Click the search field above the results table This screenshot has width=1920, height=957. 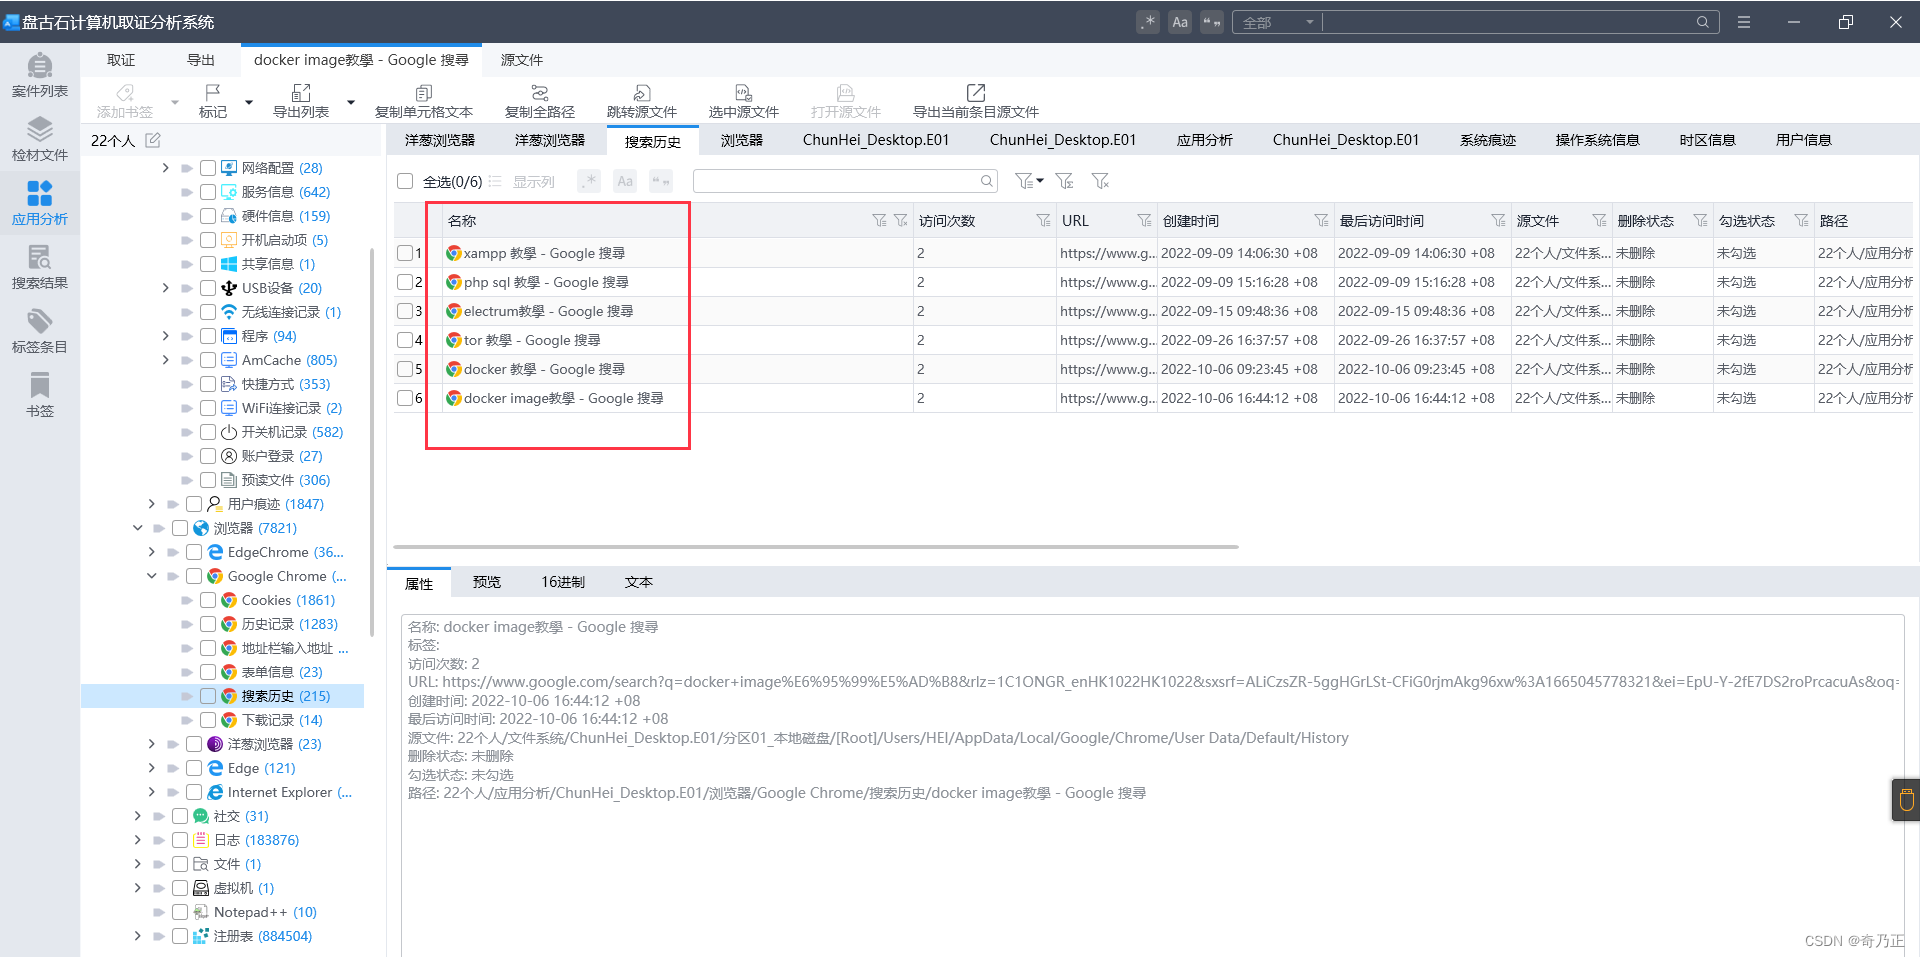pyautogui.click(x=838, y=181)
